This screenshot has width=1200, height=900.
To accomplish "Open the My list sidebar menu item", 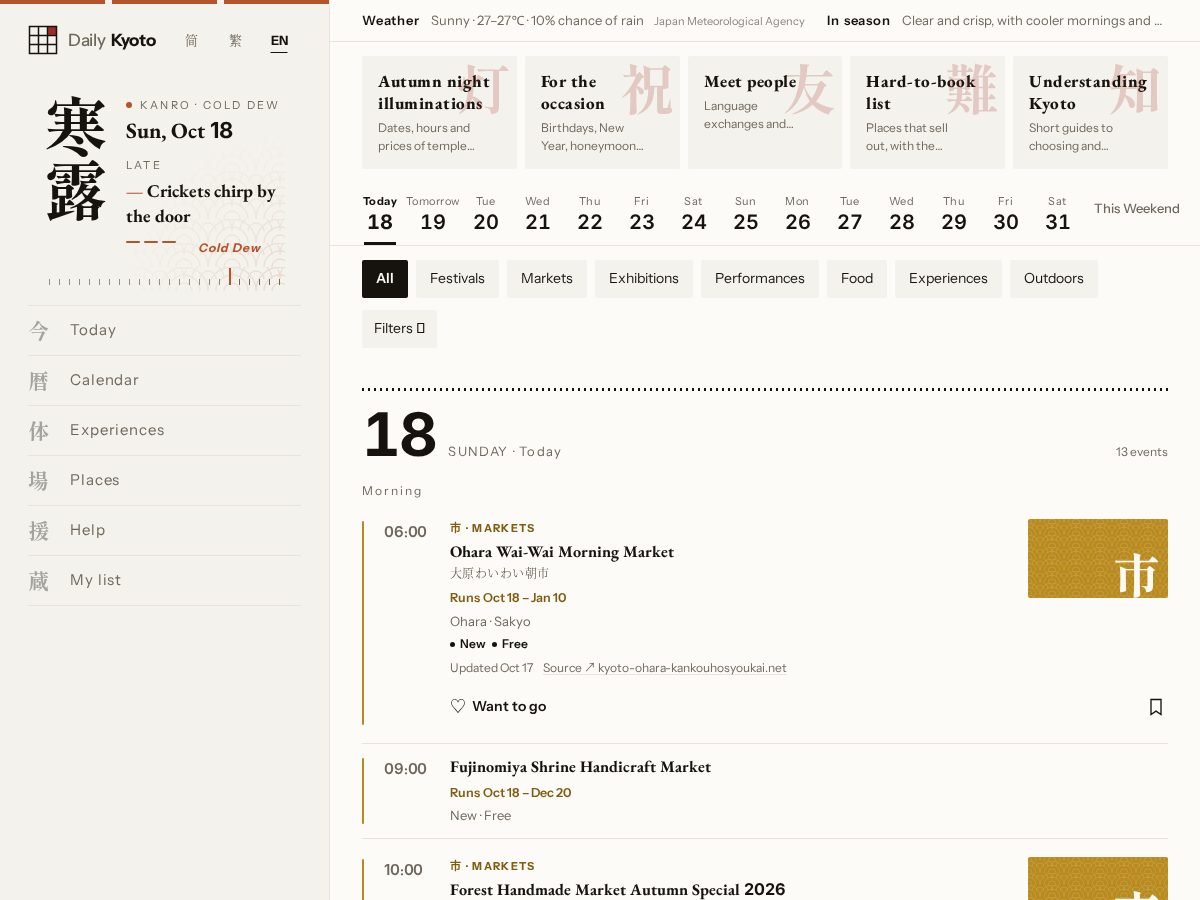I will (164, 580).
